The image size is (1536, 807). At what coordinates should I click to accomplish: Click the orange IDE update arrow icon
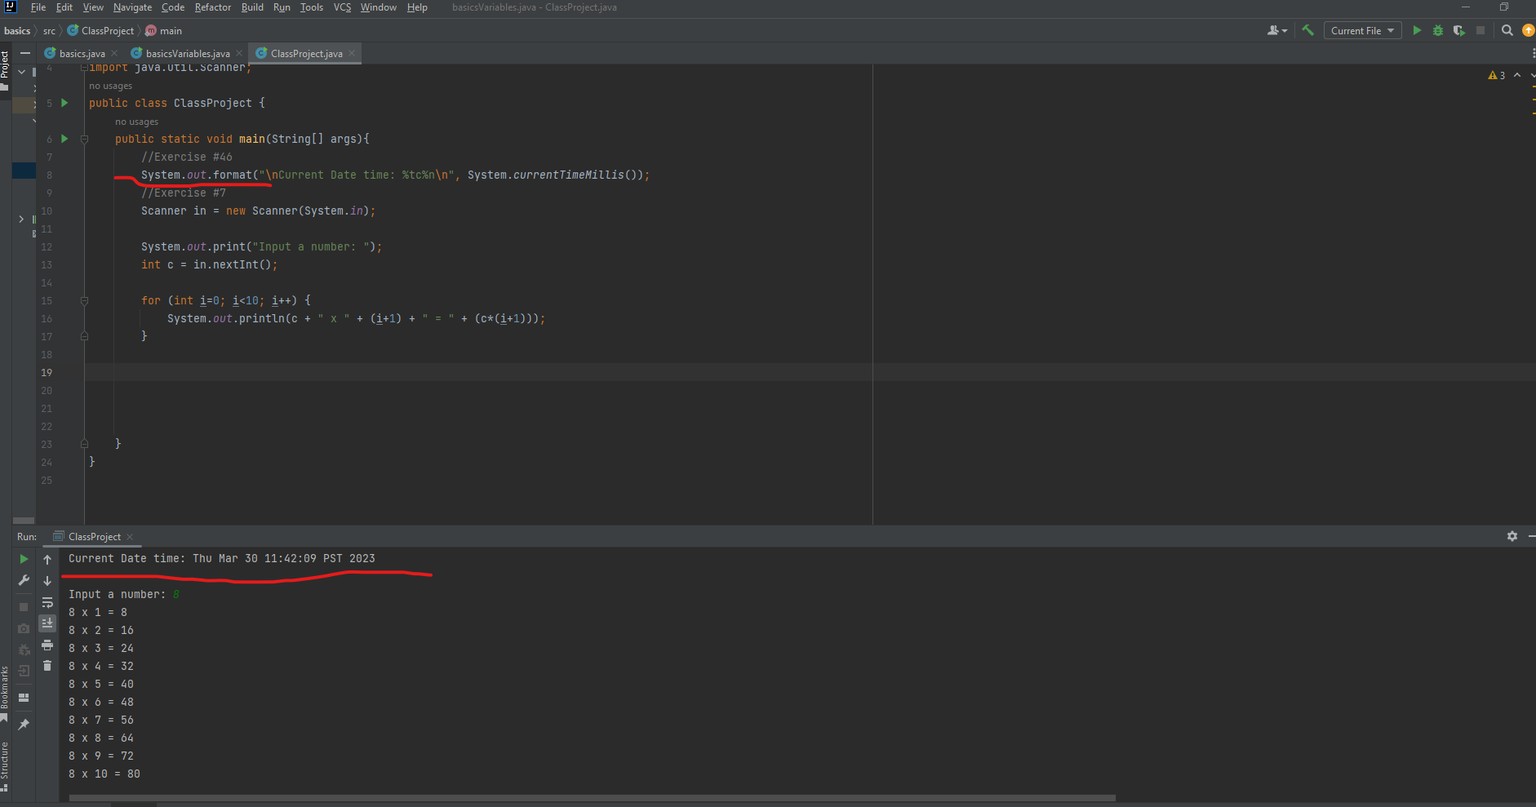pyautogui.click(x=1528, y=31)
